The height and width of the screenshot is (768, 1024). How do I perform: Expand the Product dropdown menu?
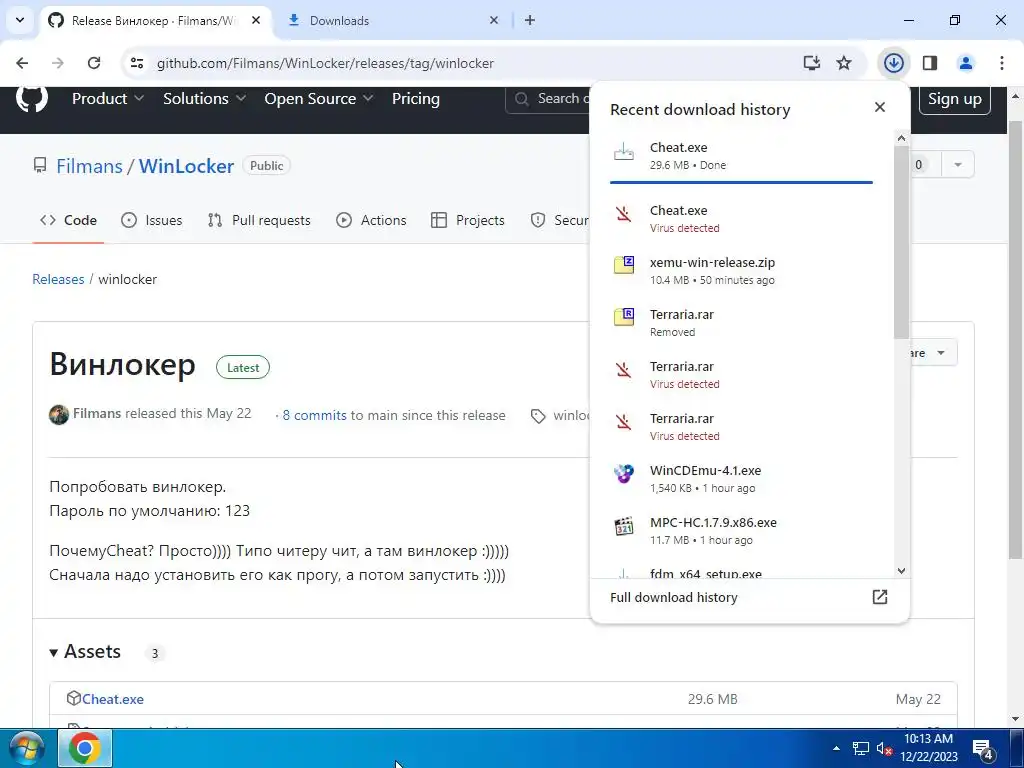[108, 99]
